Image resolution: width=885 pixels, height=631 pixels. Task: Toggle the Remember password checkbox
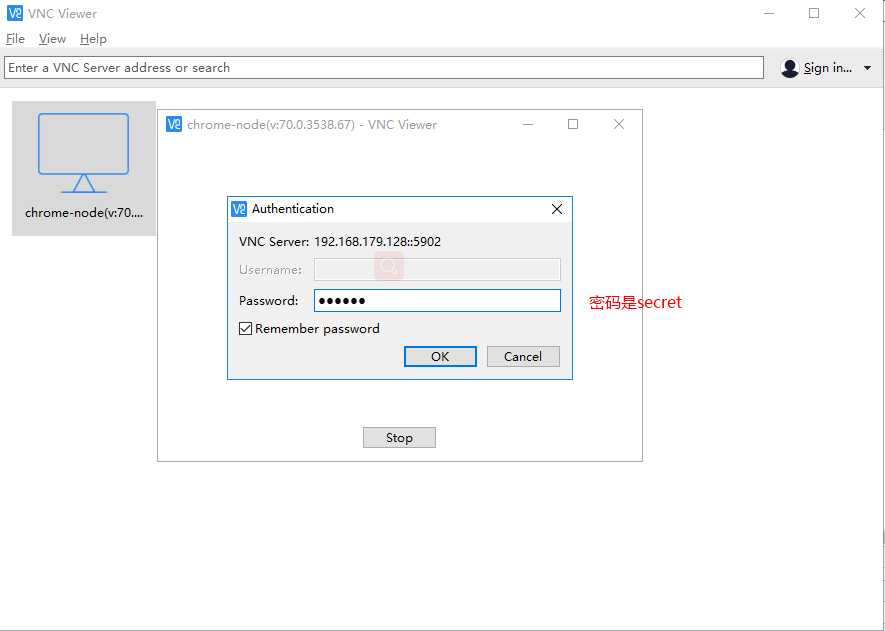[x=246, y=328]
